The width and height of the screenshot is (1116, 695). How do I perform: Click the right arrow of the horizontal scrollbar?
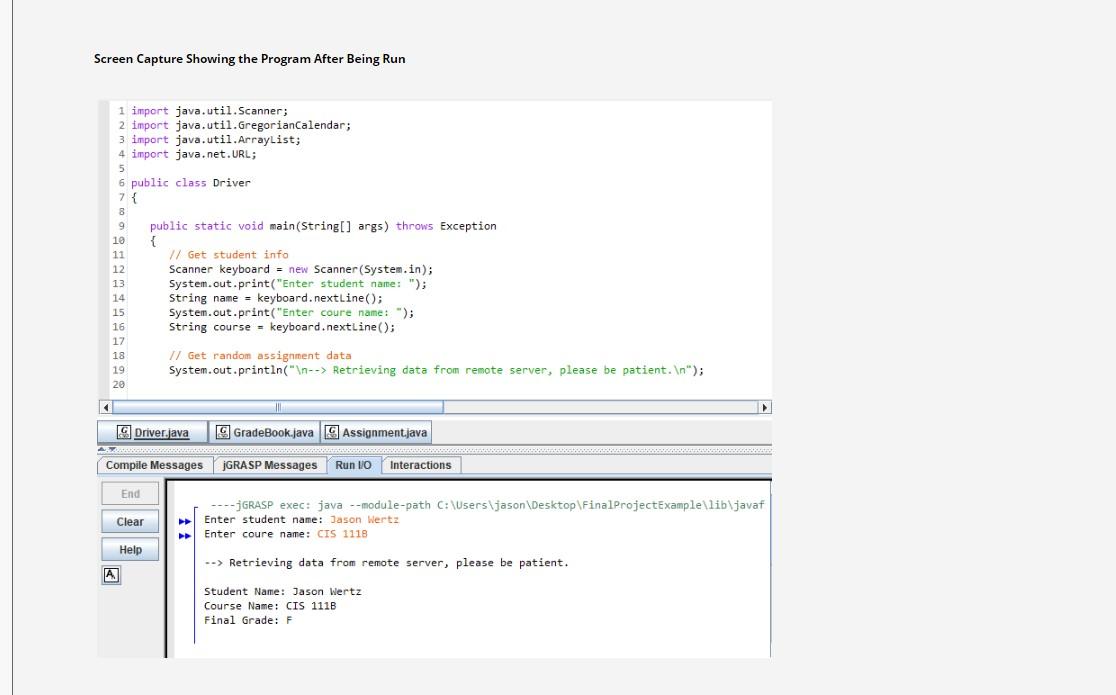pos(765,406)
